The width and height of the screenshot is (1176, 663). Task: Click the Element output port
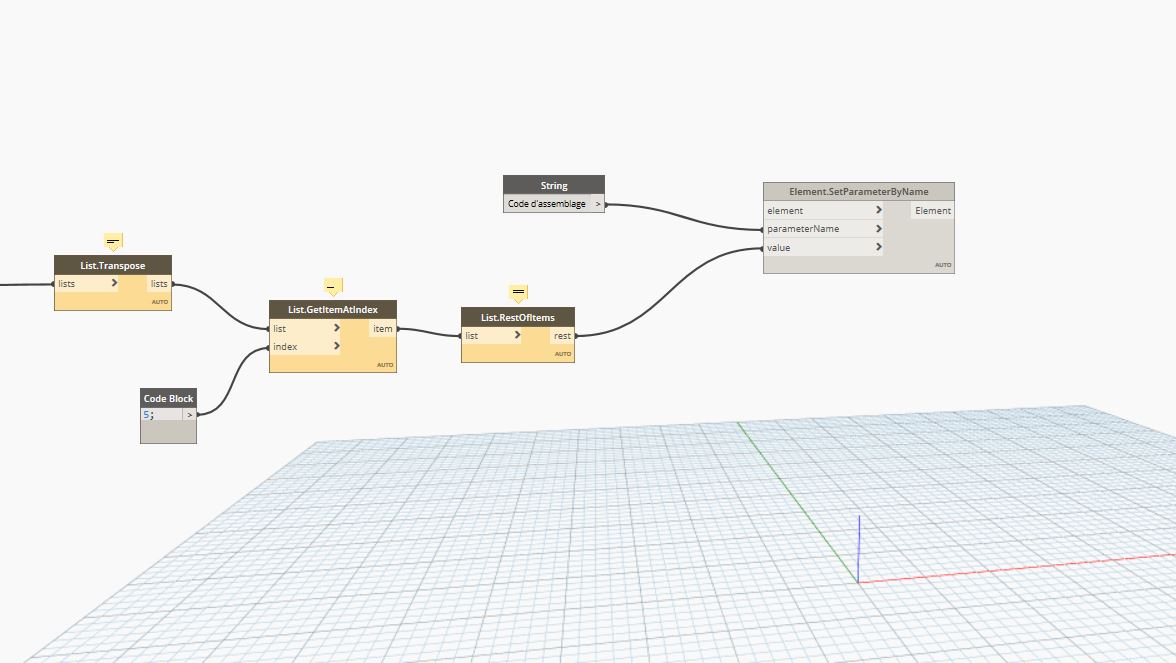[x=932, y=211]
